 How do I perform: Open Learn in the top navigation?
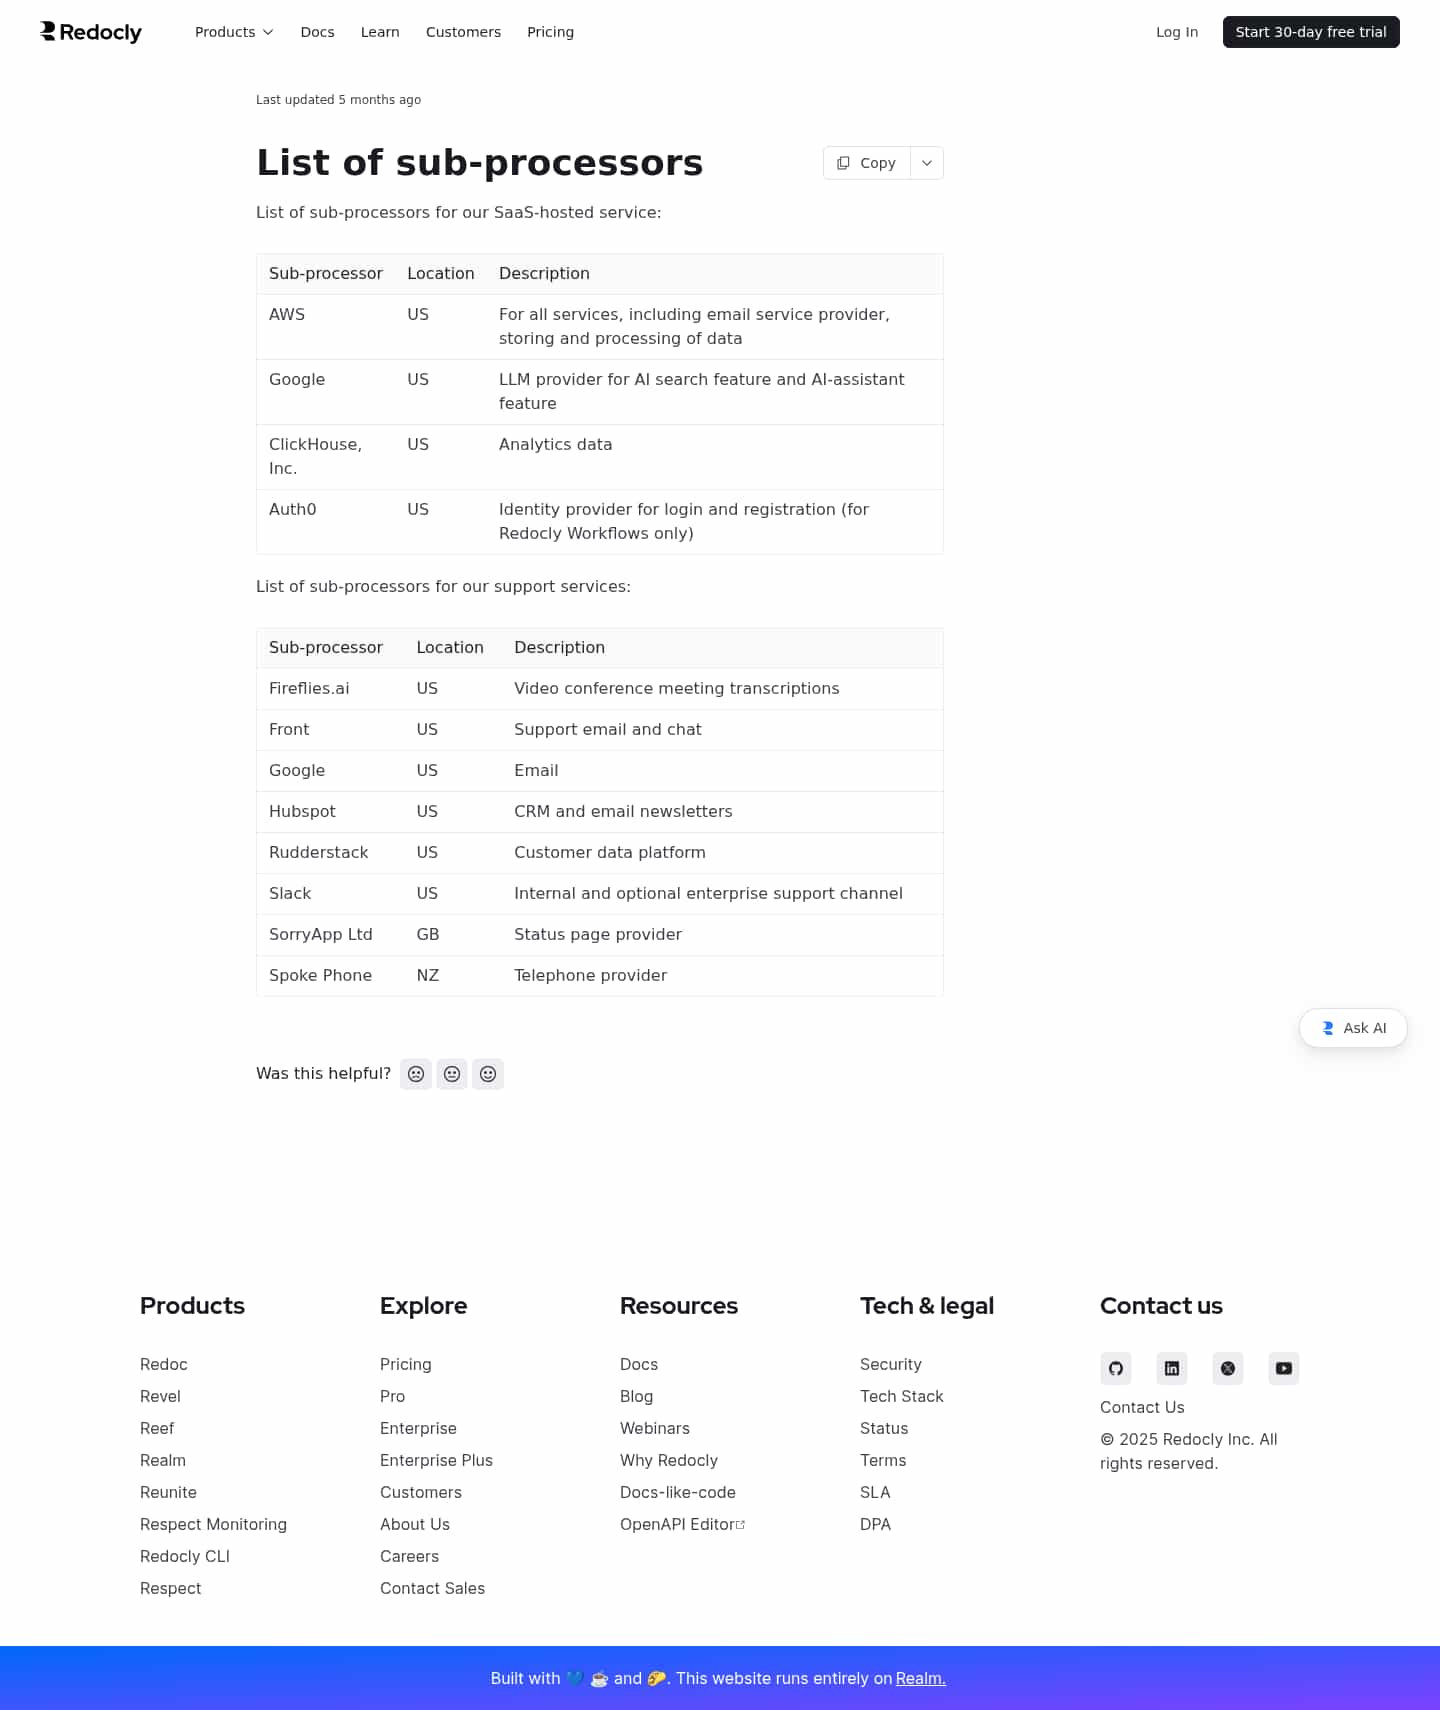(380, 32)
